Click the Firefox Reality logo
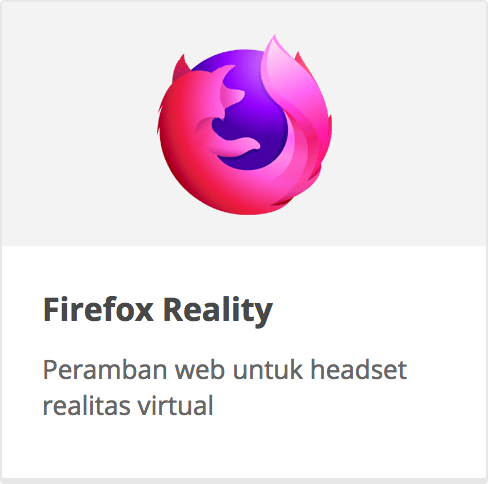 pos(244,125)
